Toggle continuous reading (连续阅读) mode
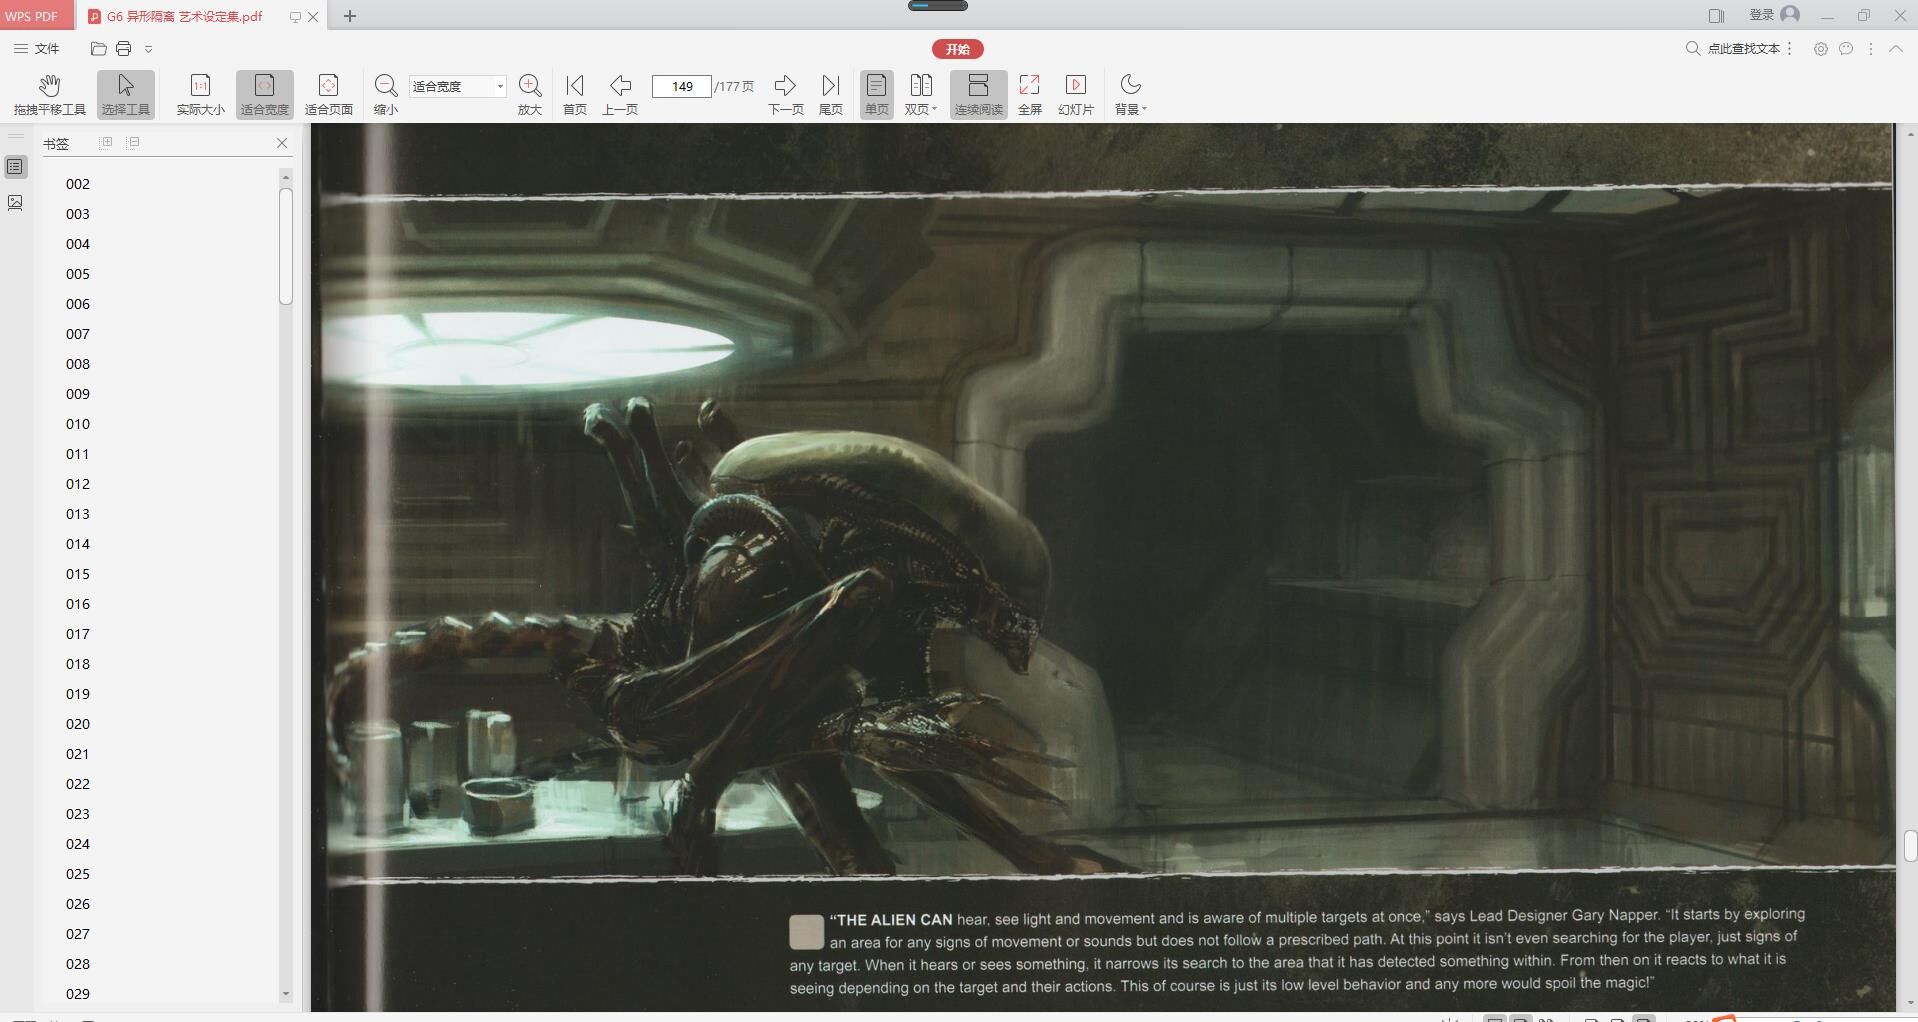 [978, 94]
